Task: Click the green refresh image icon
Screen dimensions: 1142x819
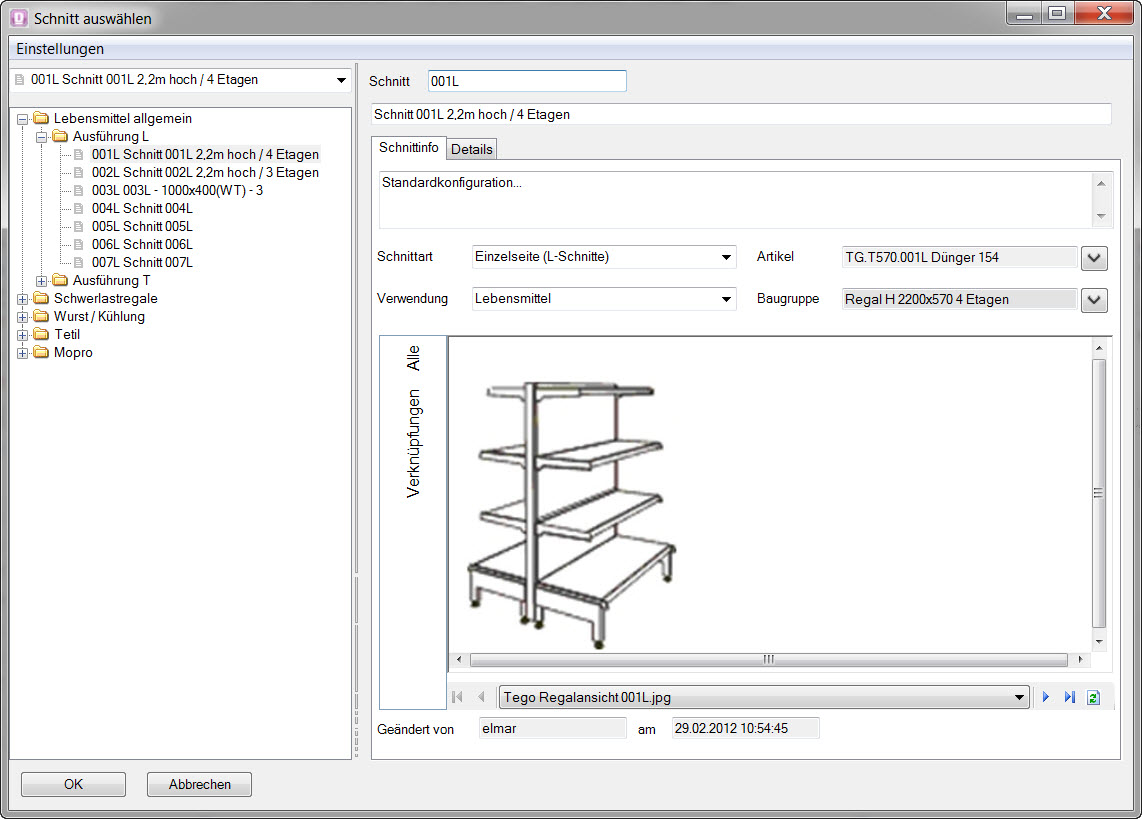Action: tap(1093, 697)
